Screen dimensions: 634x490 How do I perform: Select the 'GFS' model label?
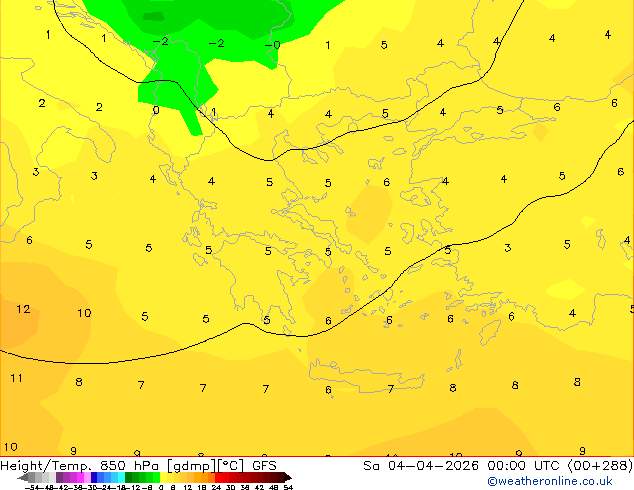coord(264,466)
